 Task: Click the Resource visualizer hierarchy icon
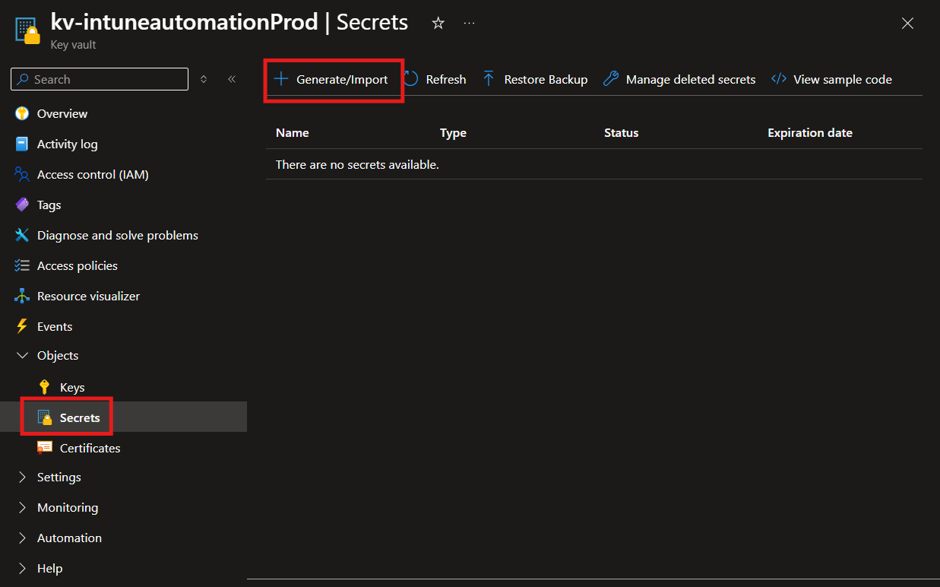point(22,296)
